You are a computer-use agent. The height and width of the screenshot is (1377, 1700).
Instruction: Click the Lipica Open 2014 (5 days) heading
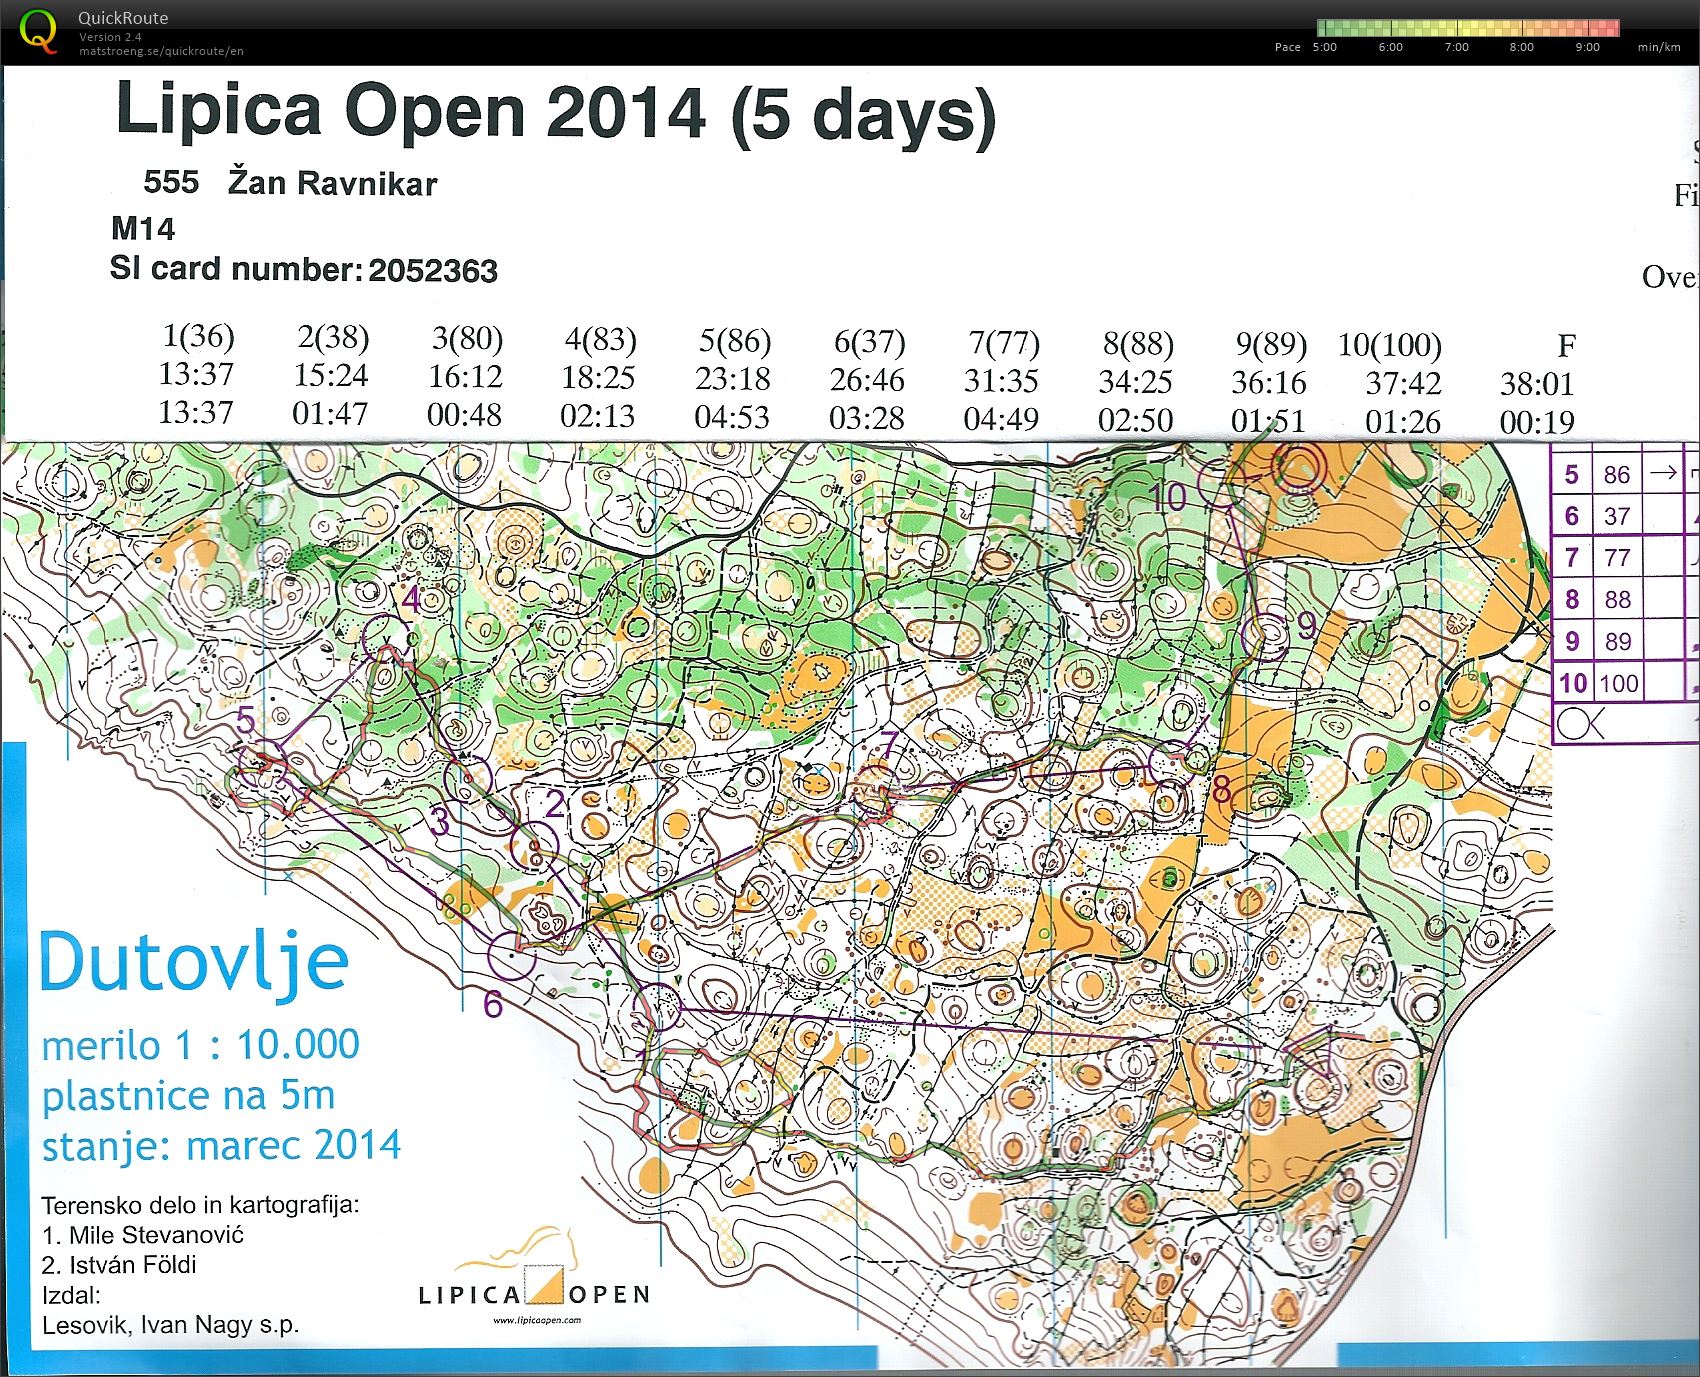pos(556,114)
